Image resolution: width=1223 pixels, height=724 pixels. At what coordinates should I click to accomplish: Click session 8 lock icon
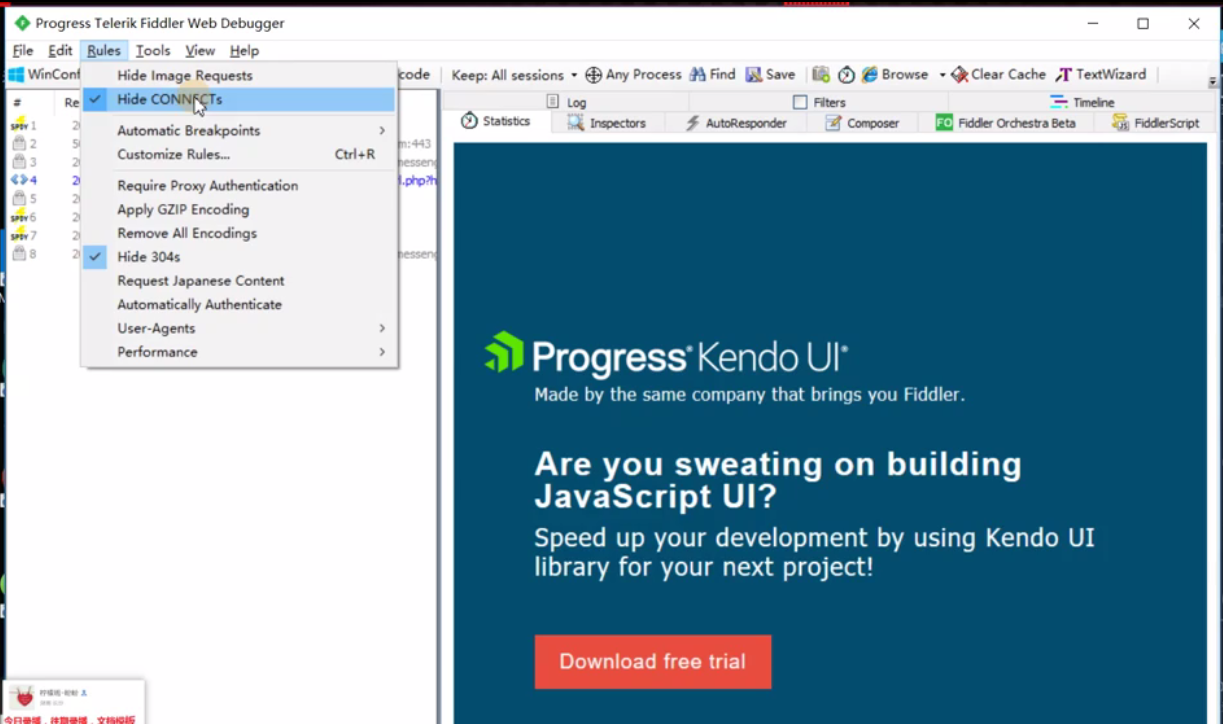(x=18, y=254)
